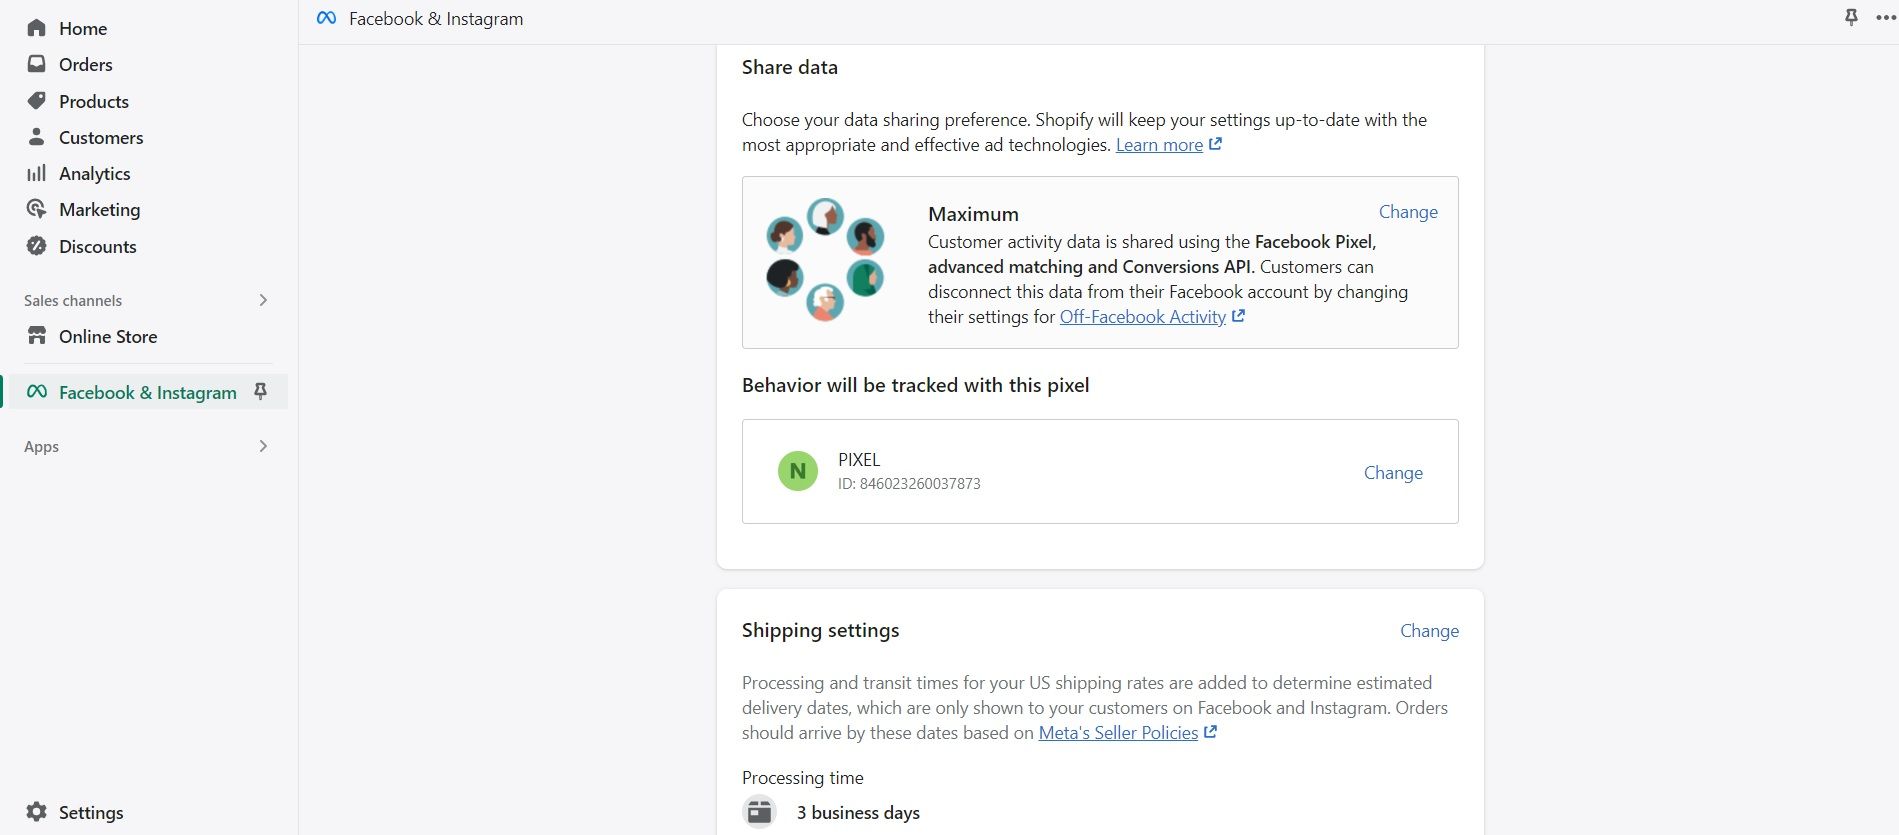This screenshot has height=835, width=1899.
Task: Open Meta's Seller Policies link
Action: coord(1118,733)
